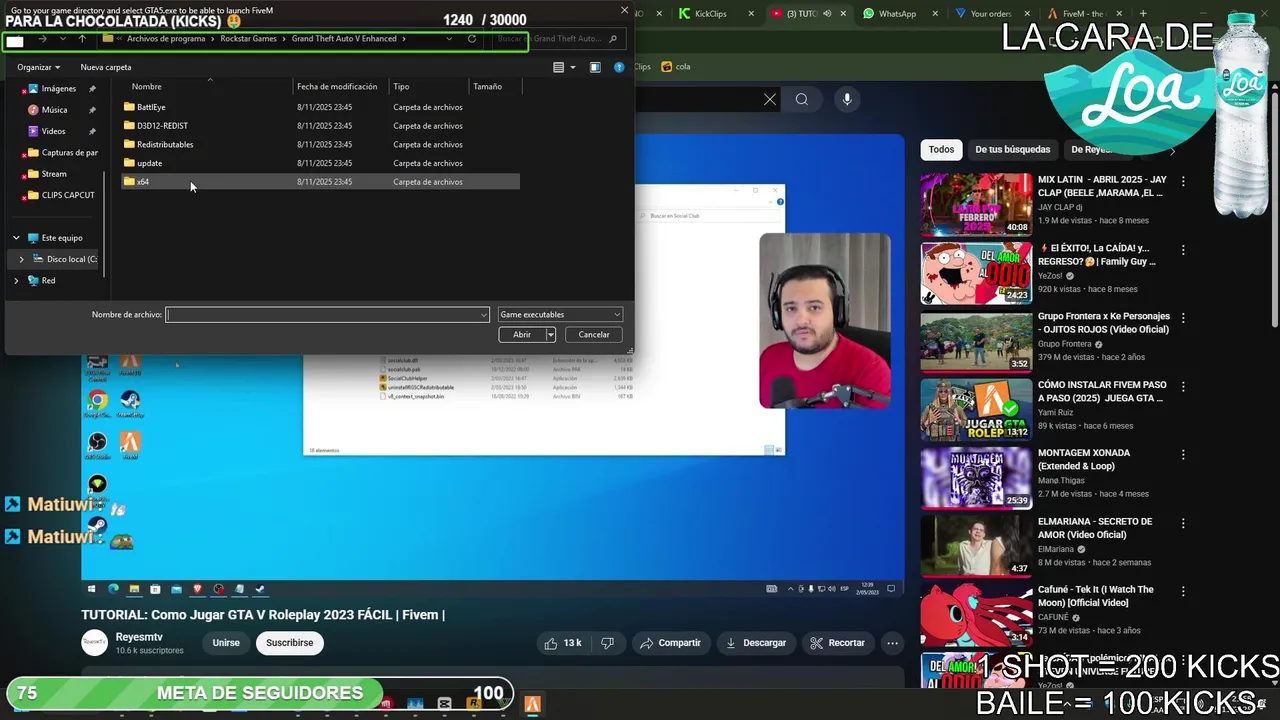
Task: Click the FiveM icon in the taskbar
Action: (532, 704)
